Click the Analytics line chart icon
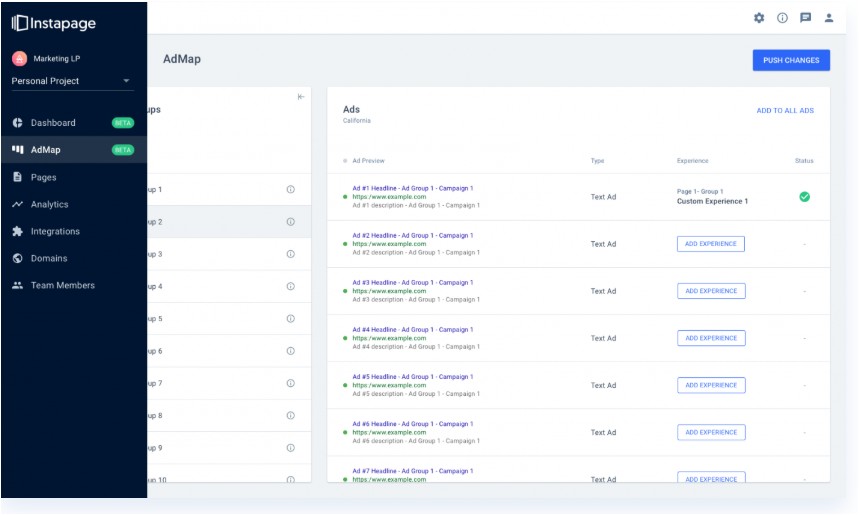The height and width of the screenshot is (515, 859). (18, 204)
